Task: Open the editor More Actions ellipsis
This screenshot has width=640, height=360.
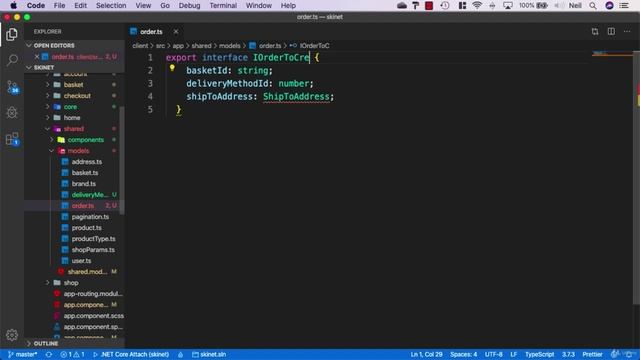Action: [627, 31]
